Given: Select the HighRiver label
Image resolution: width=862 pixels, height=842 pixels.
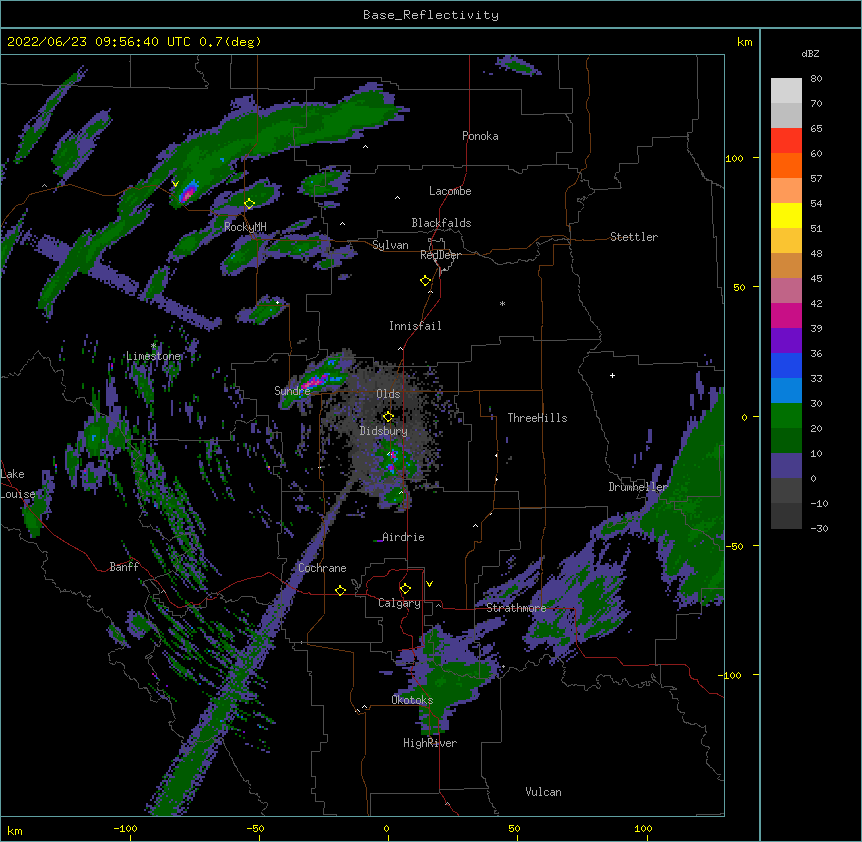Looking at the screenshot, I should [x=430, y=743].
